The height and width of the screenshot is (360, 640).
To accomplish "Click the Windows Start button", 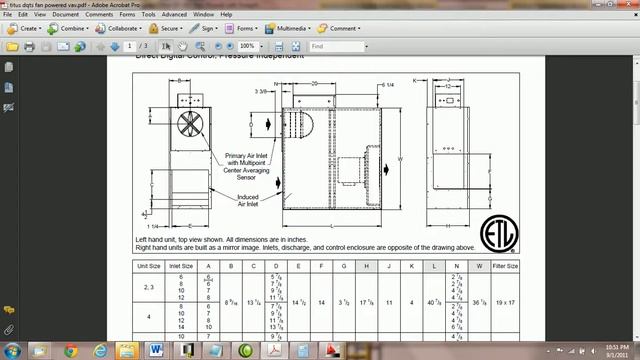I will [x=12, y=351].
